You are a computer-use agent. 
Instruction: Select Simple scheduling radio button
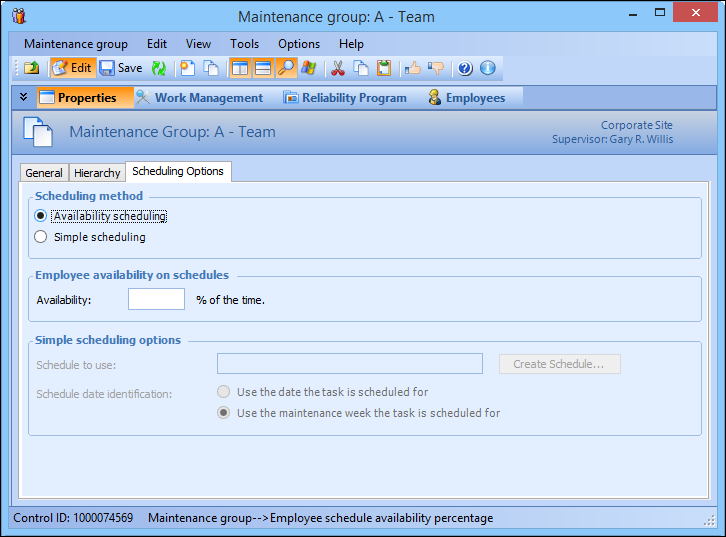[x=40, y=237]
